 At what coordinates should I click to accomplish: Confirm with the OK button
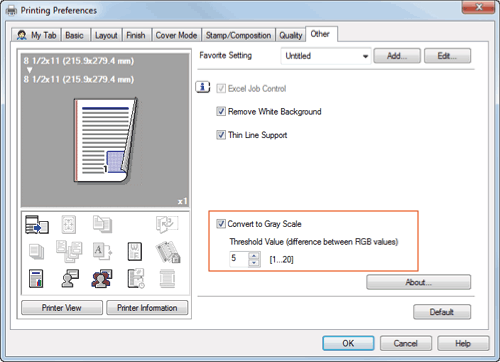(348, 343)
